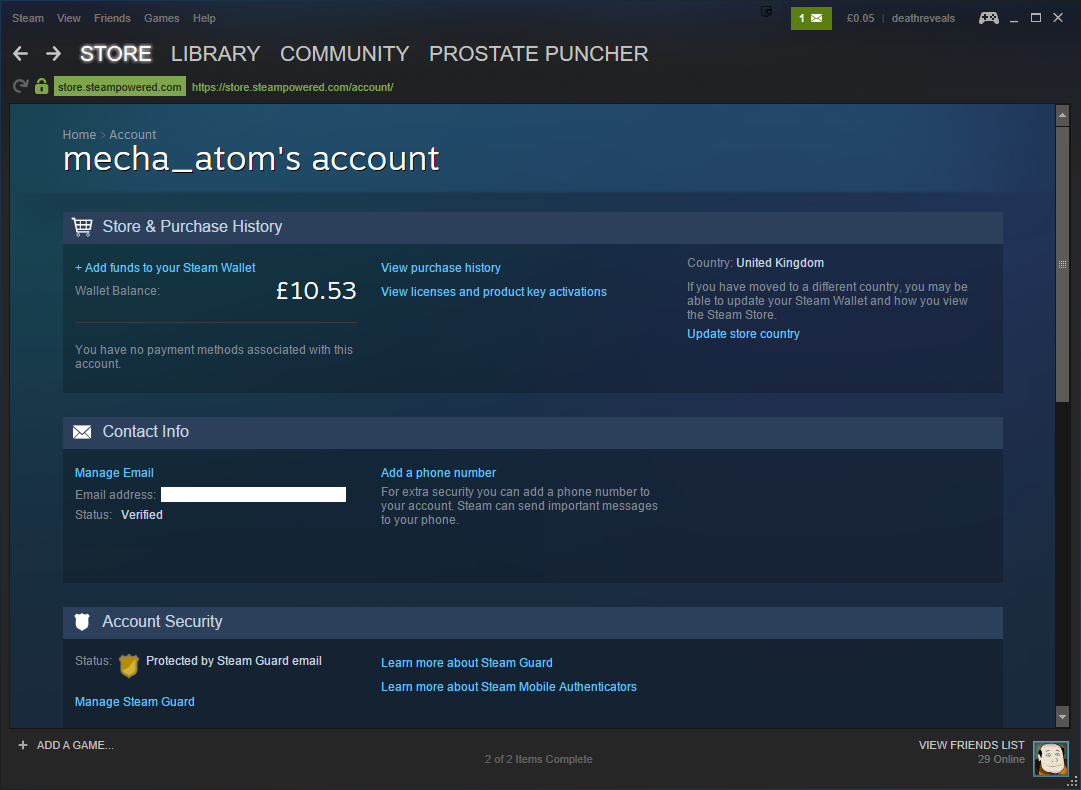The height and width of the screenshot is (790, 1081).
Task: Go forward with the right arrow
Action: [x=53, y=54]
